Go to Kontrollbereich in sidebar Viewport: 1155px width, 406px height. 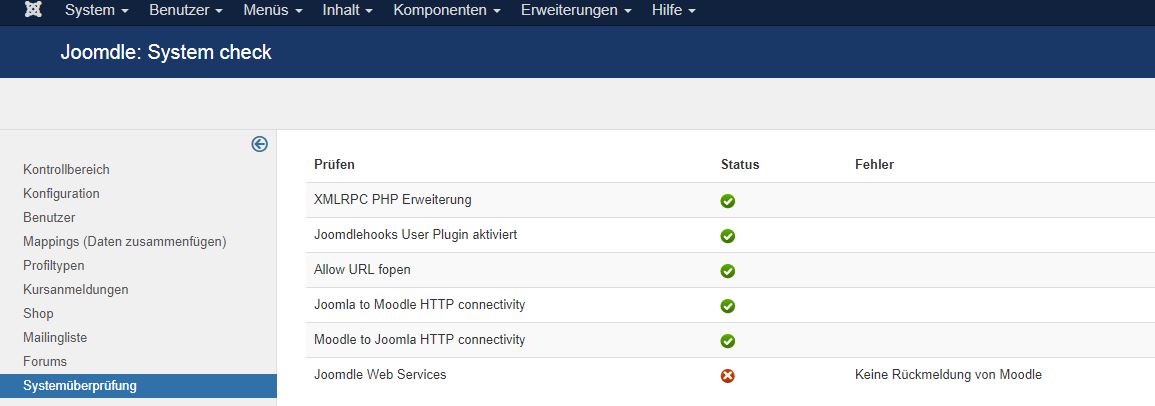pyautogui.click(x=66, y=170)
